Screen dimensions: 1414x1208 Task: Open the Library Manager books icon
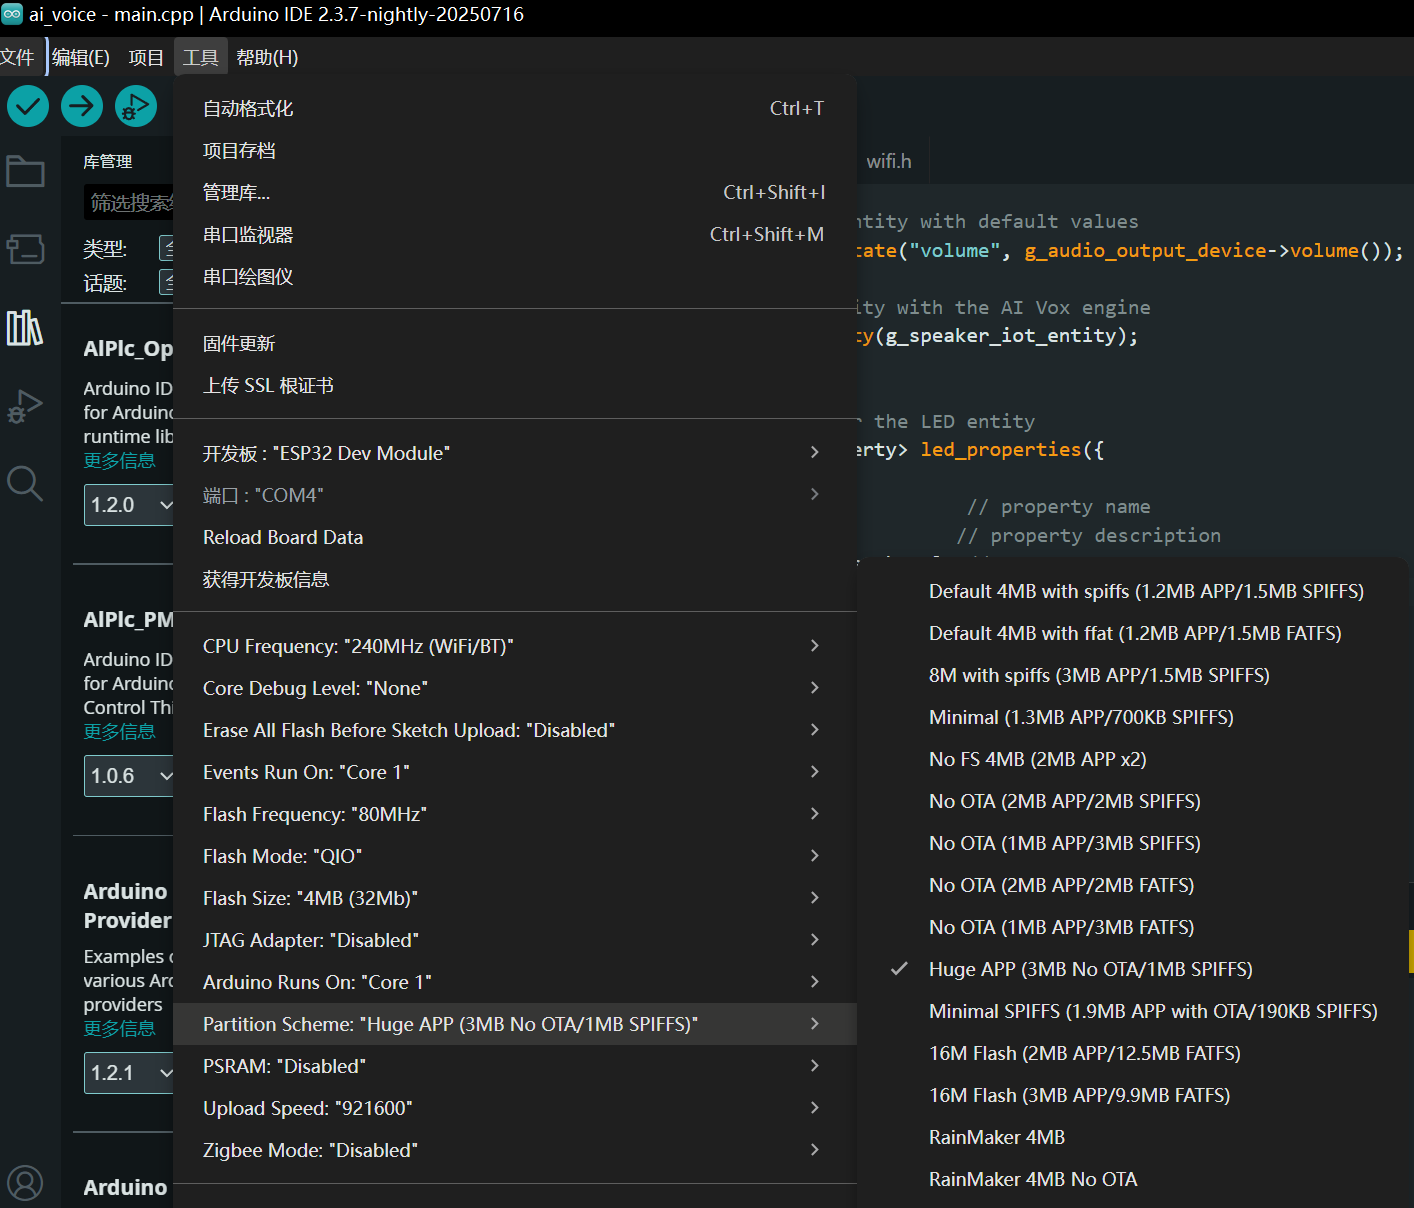pos(25,327)
